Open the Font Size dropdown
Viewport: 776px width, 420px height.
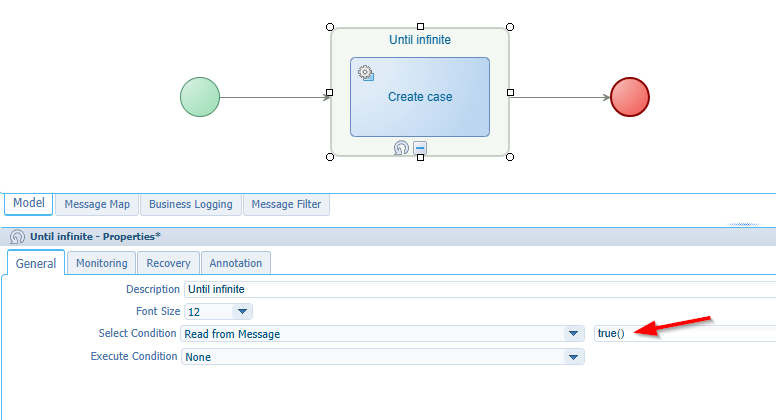(x=243, y=312)
